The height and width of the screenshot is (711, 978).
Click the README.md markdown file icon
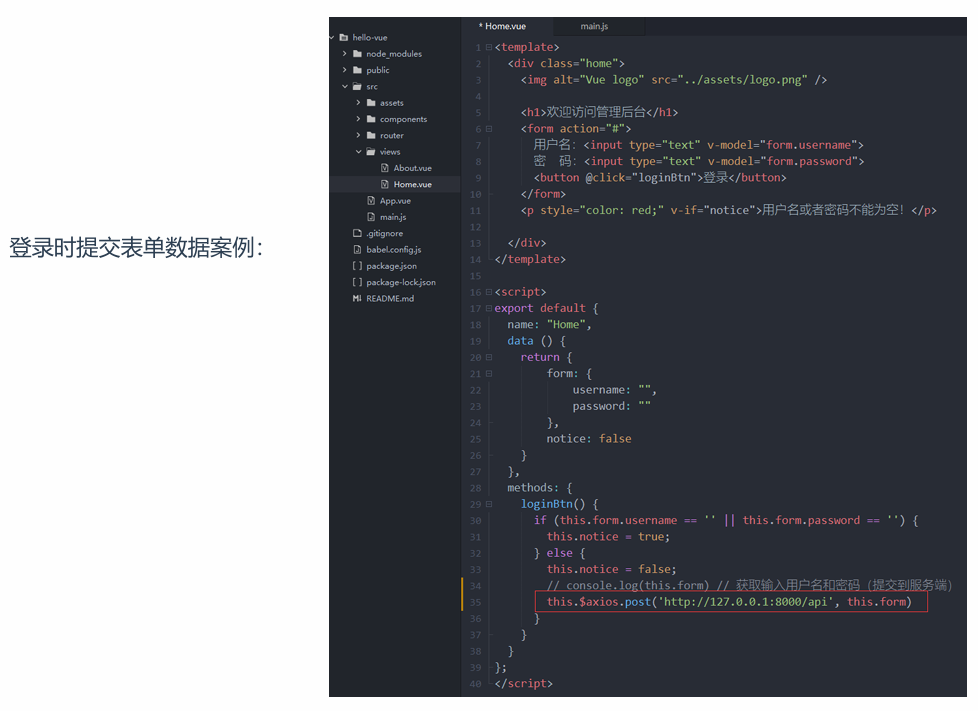point(356,299)
